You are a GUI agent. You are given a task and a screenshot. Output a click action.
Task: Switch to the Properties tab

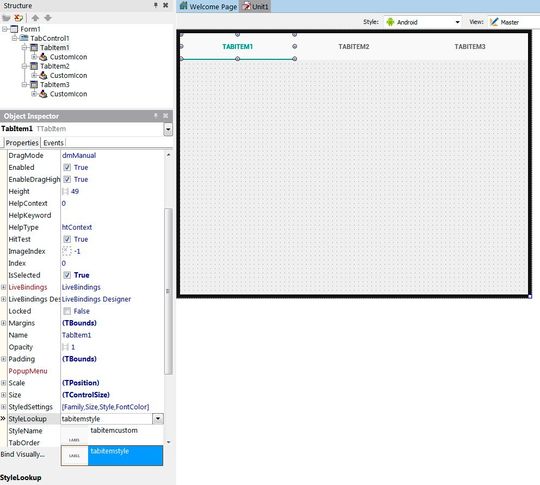coord(22,143)
